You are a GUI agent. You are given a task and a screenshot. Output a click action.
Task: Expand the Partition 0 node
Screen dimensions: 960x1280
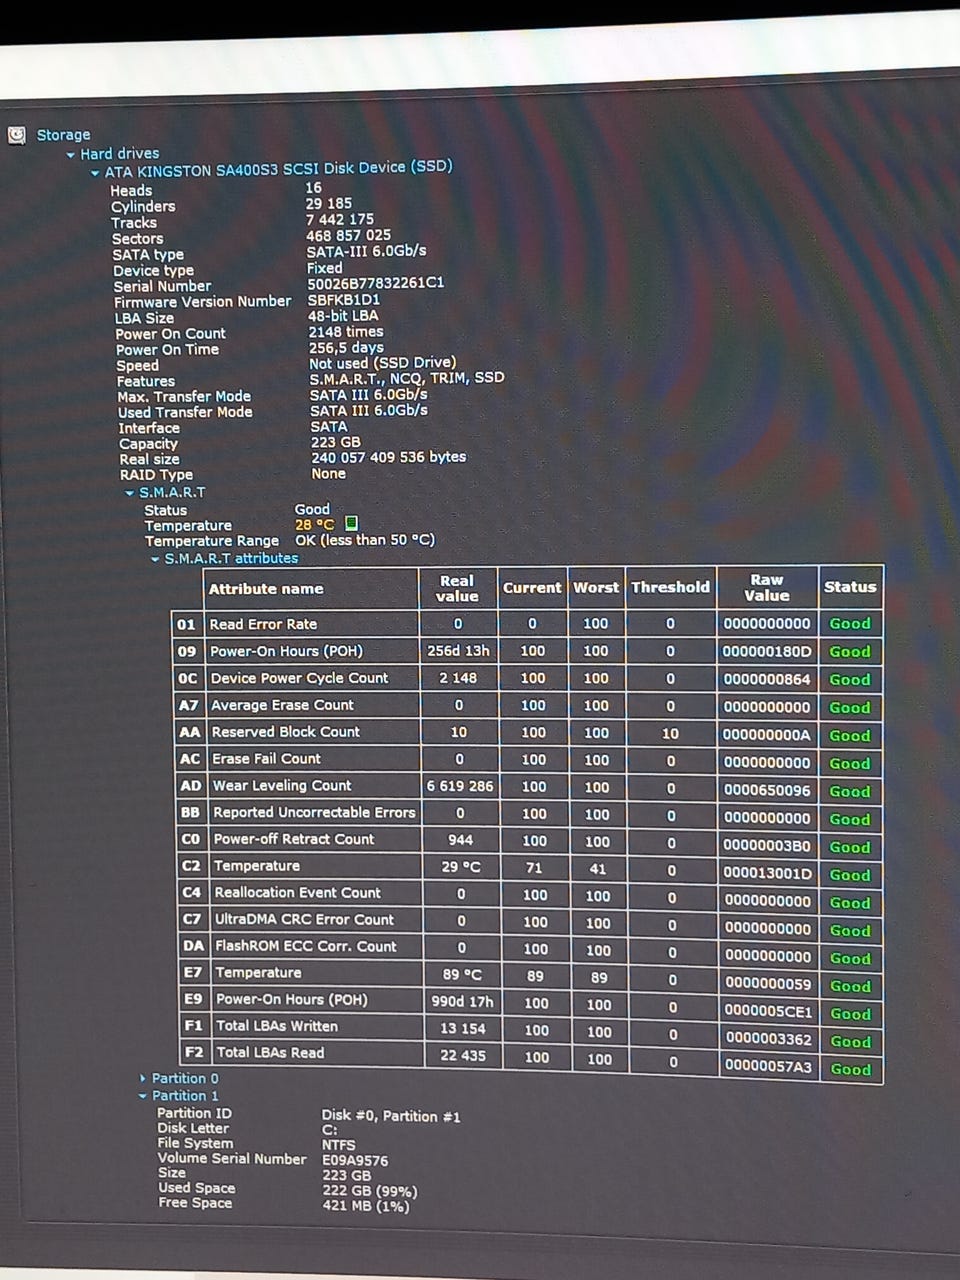point(143,1079)
